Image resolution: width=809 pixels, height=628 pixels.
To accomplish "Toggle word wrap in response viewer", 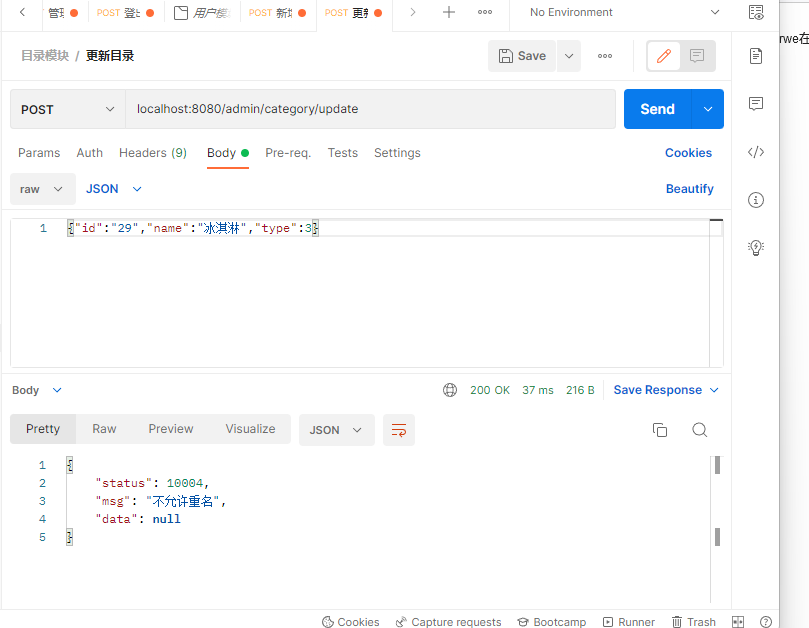I will coord(399,430).
